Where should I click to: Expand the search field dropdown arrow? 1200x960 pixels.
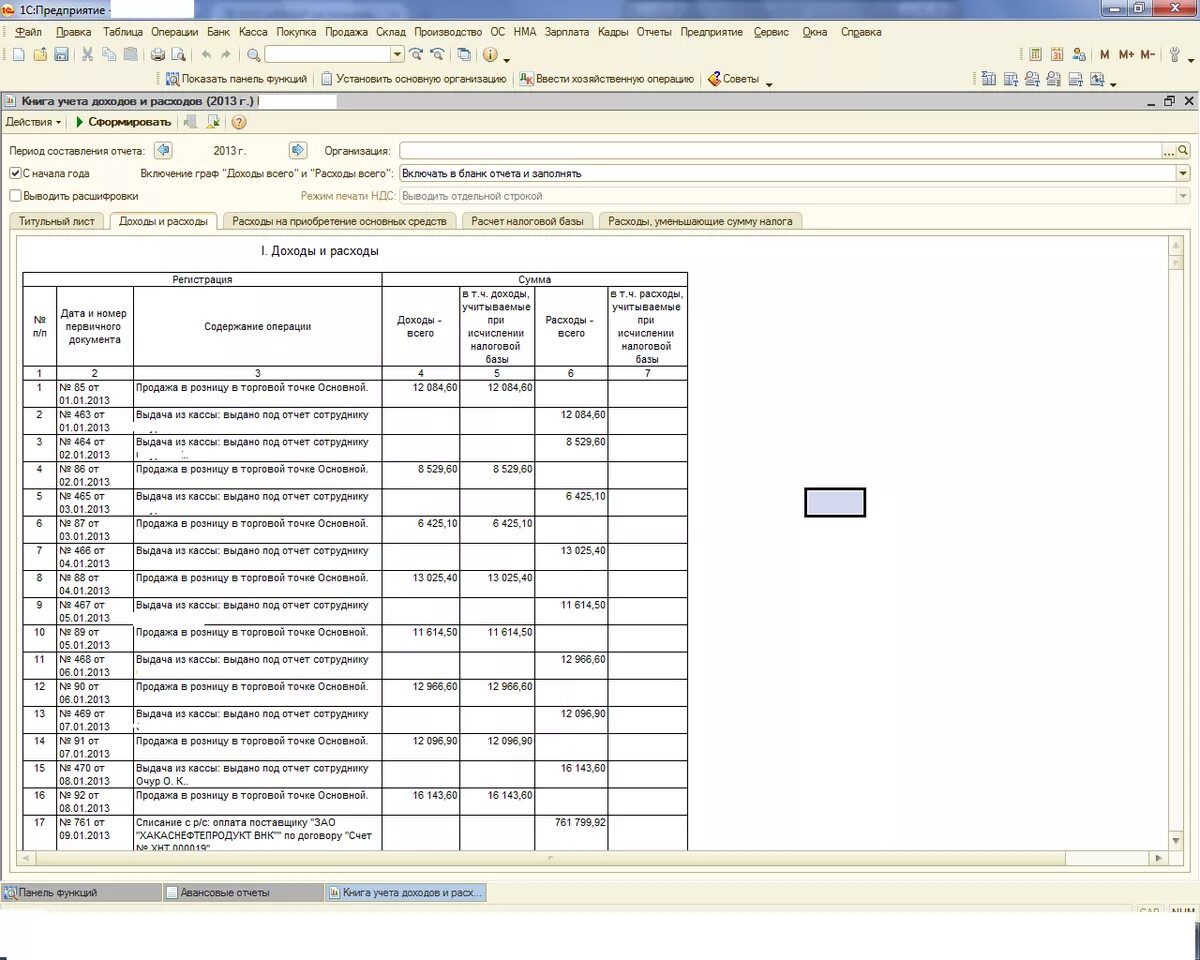(x=397, y=54)
